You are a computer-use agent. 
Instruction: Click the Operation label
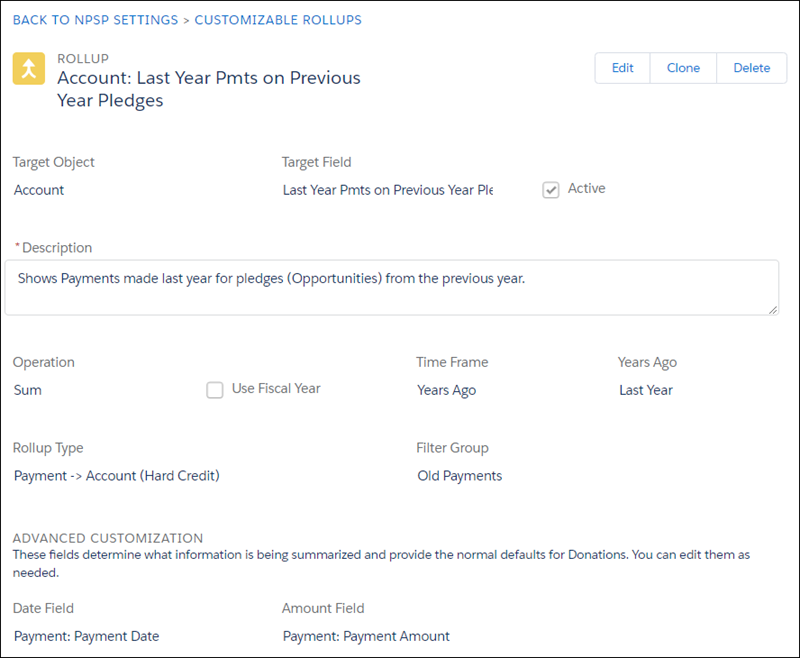pyautogui.click(x=43, y=363)
